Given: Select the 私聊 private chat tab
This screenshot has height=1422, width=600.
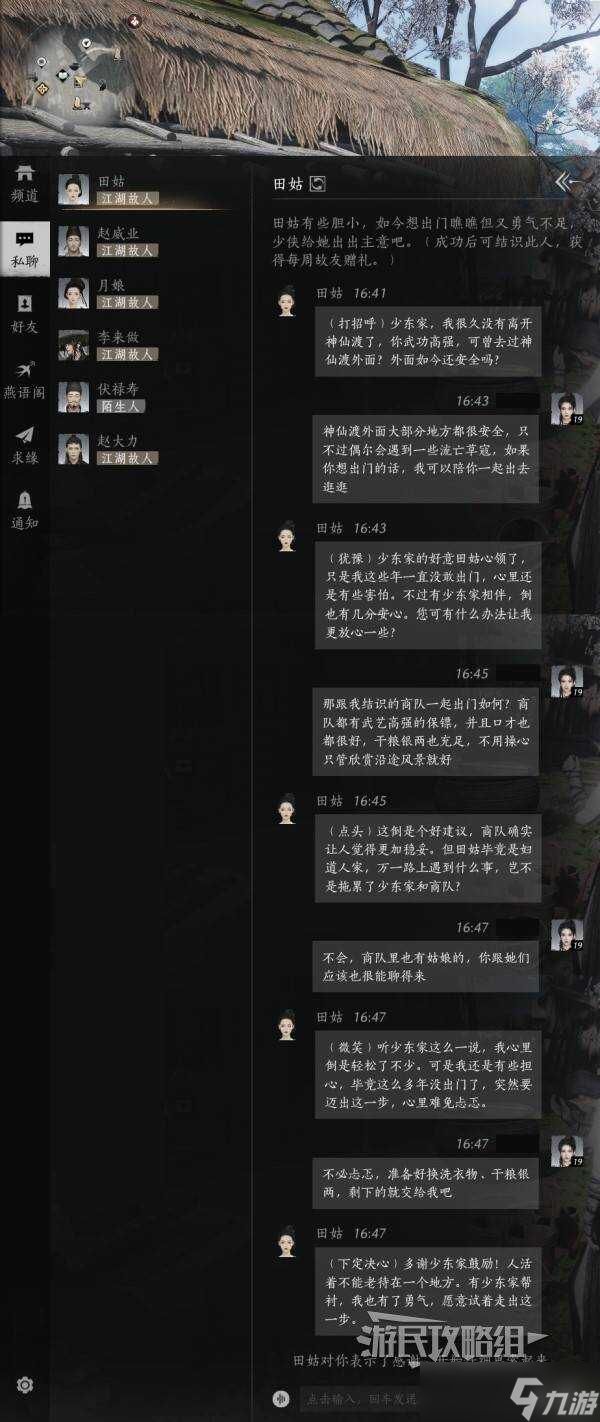Looking at the screenshot, I should (x=24, y=249).
